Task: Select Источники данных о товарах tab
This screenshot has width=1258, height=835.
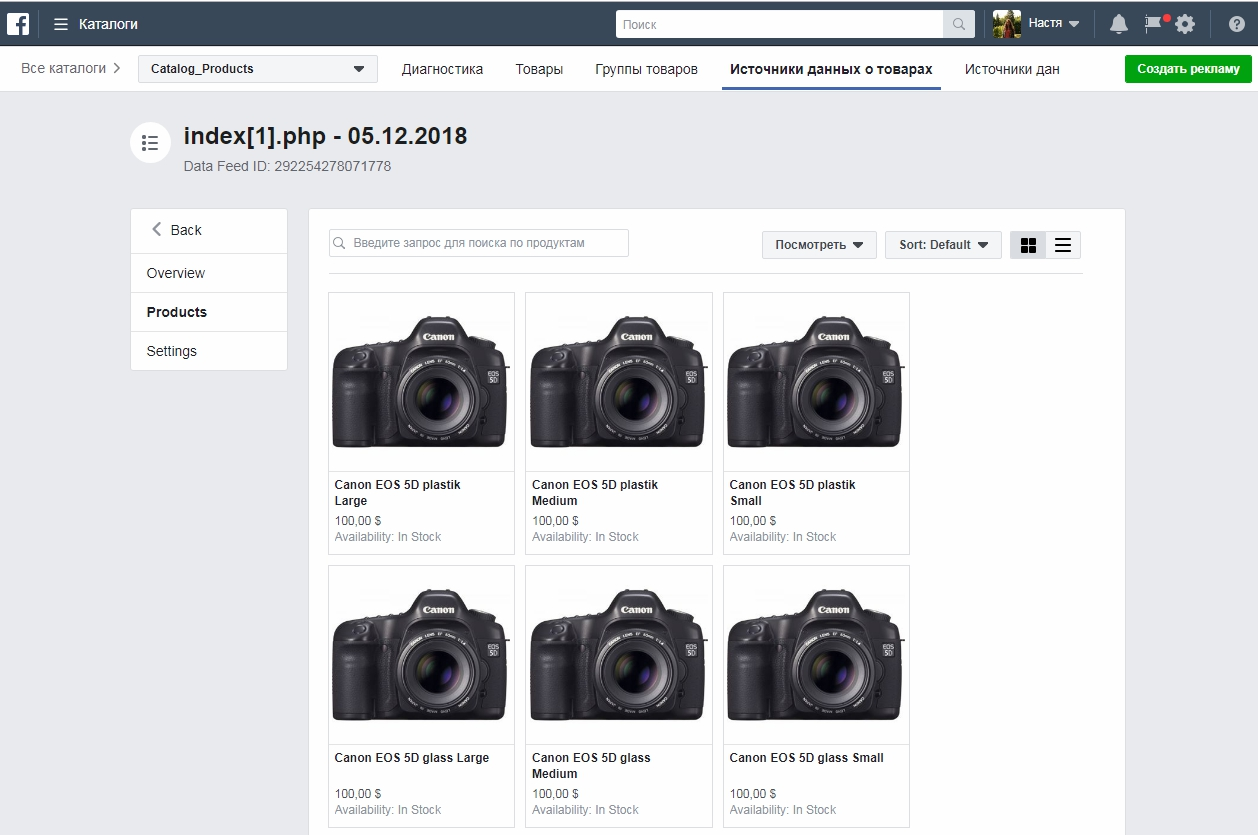Action: 831,69
